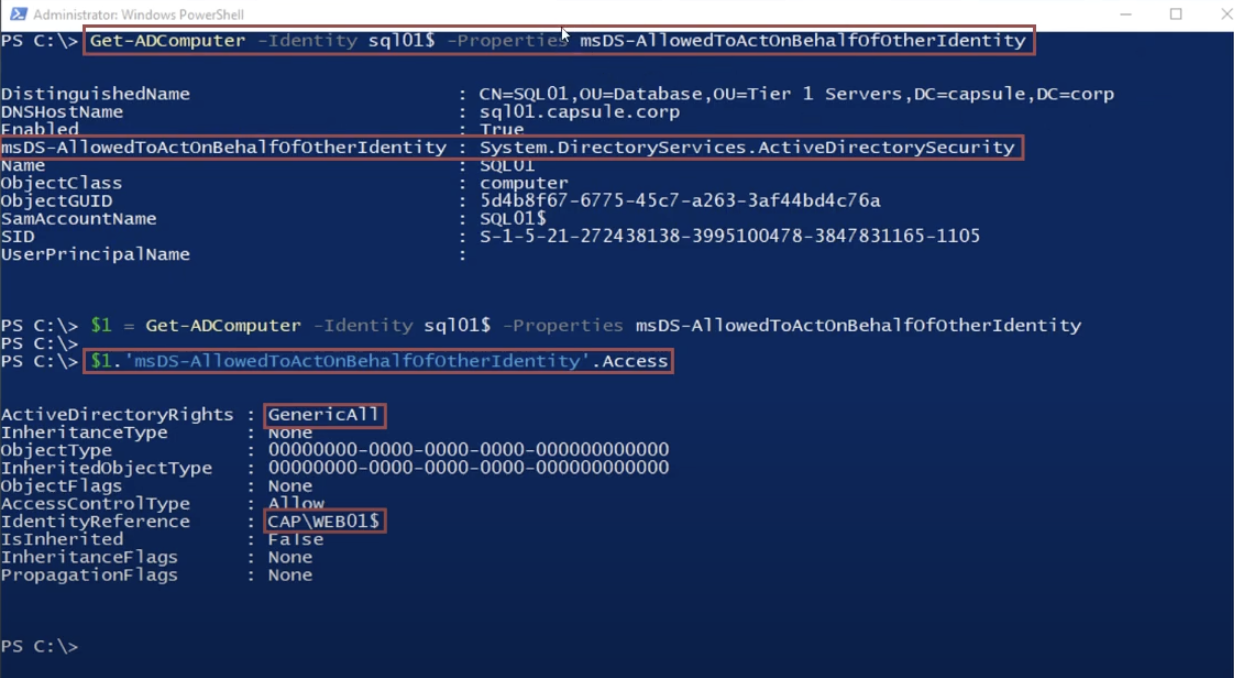1234x678 pixels.
Task: Click the sql01.capsule.corp DNS host name
Action: pyautogui.click(x=579, y=112)
